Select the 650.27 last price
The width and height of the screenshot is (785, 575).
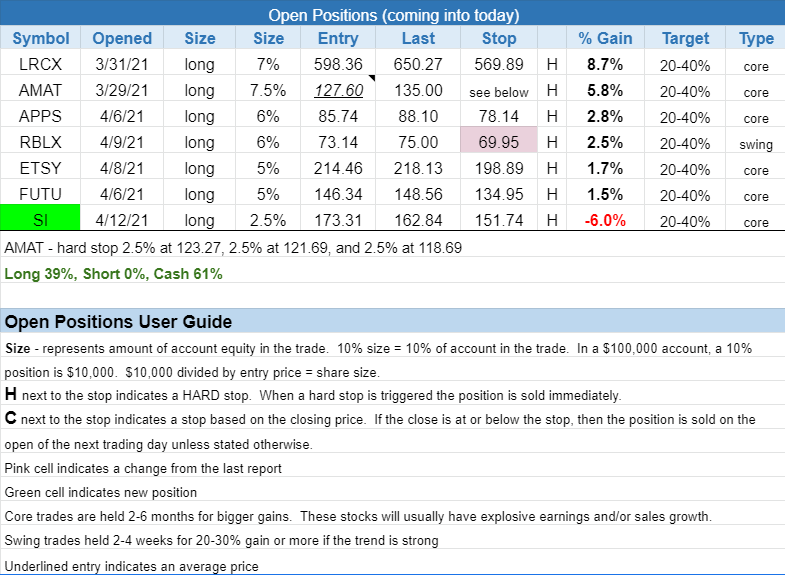pyautogui.click(x=418, y=64)
